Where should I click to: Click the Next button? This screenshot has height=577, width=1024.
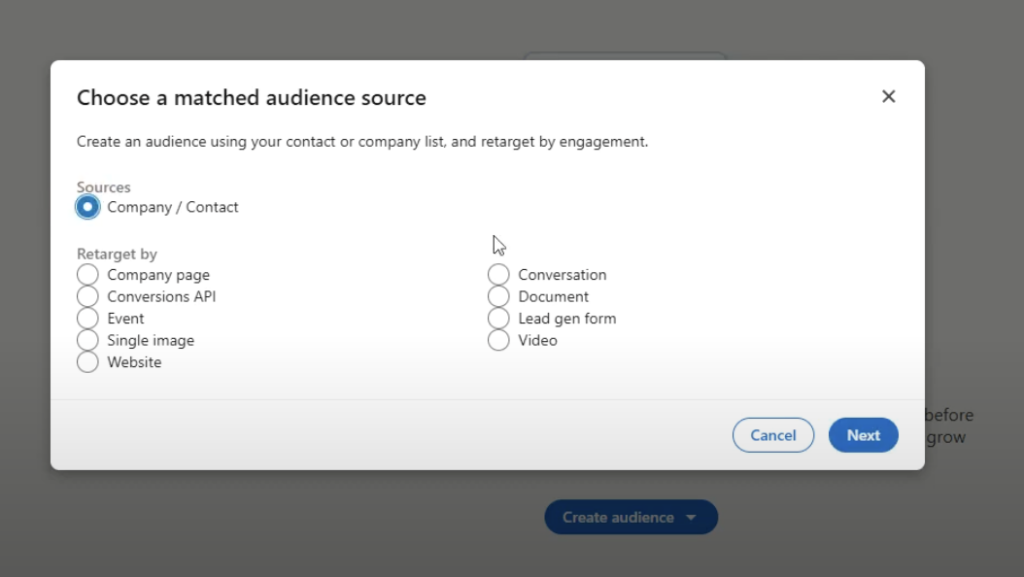[x=863, y=435]
